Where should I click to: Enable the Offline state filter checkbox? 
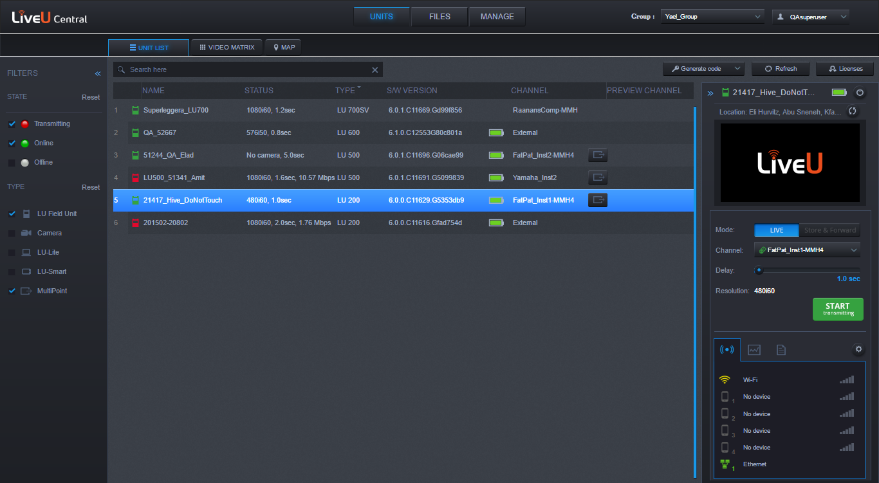12,162
